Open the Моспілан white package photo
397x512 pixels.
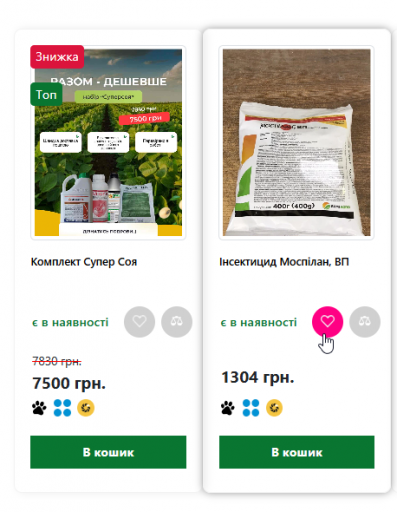tap(297, 143)
